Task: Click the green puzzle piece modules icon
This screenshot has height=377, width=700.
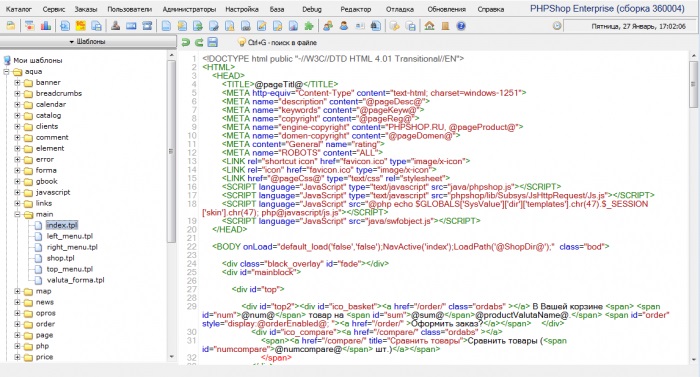Action: pos(308,26)
